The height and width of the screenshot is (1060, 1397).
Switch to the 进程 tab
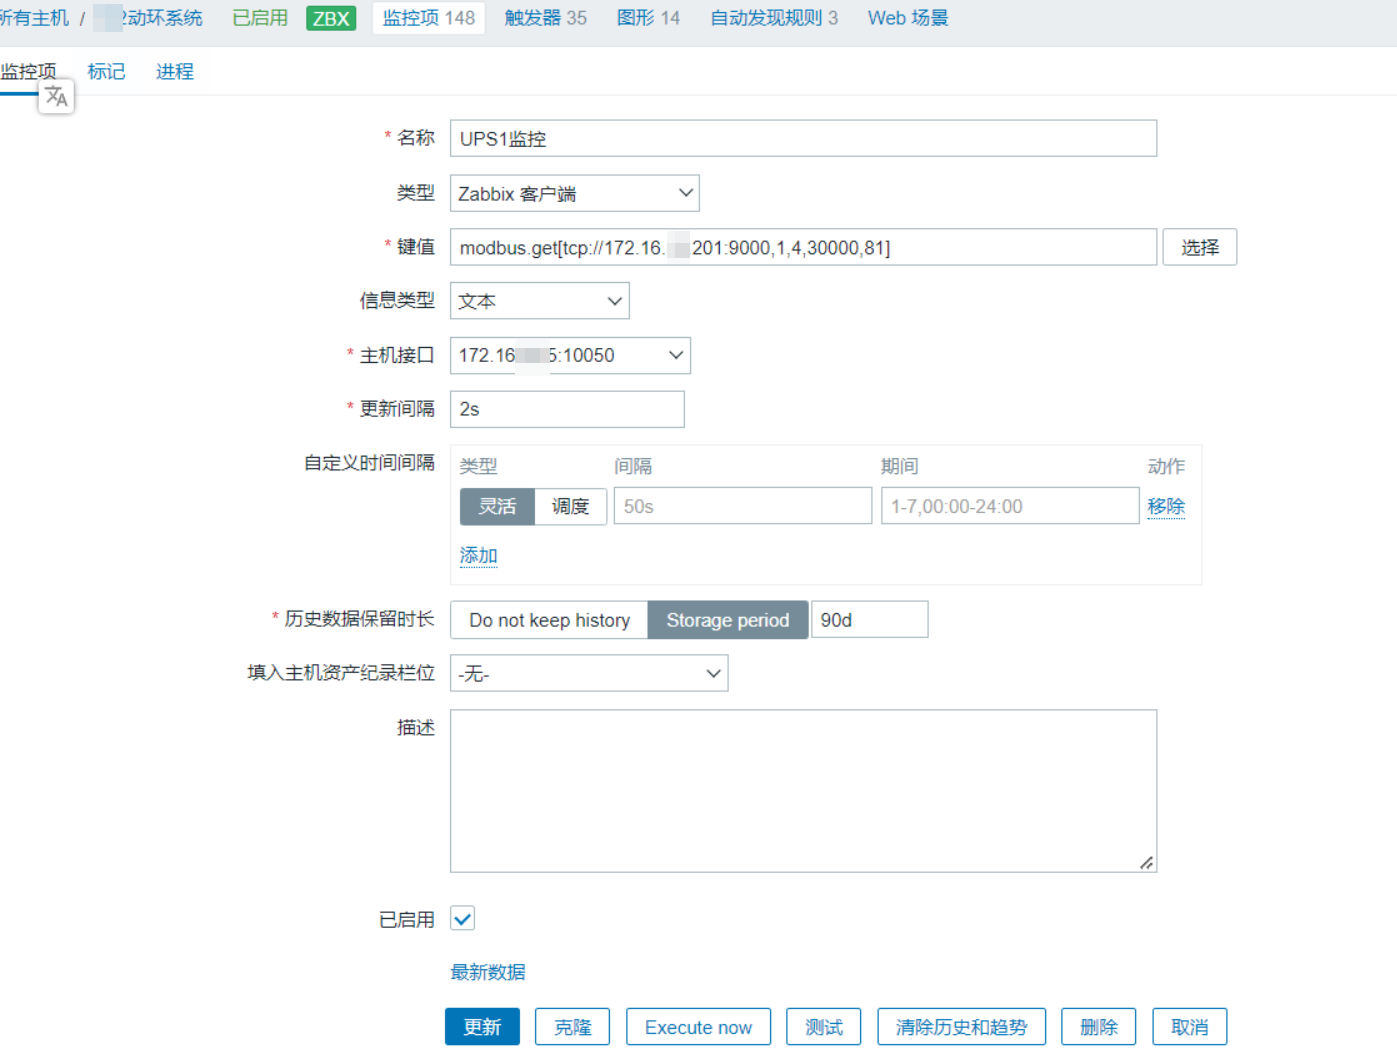(175, 72)
